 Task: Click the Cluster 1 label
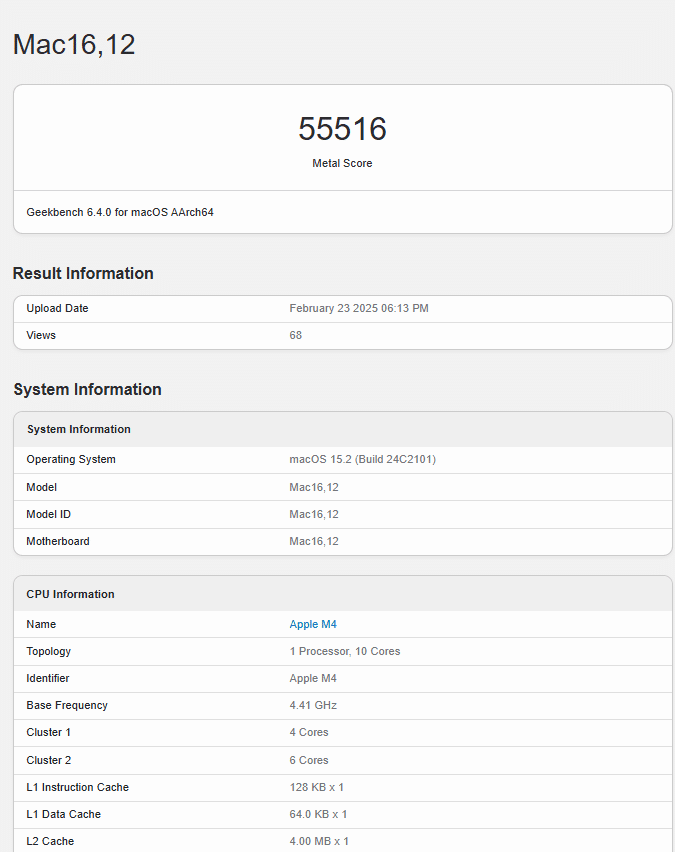pos(48,732)
